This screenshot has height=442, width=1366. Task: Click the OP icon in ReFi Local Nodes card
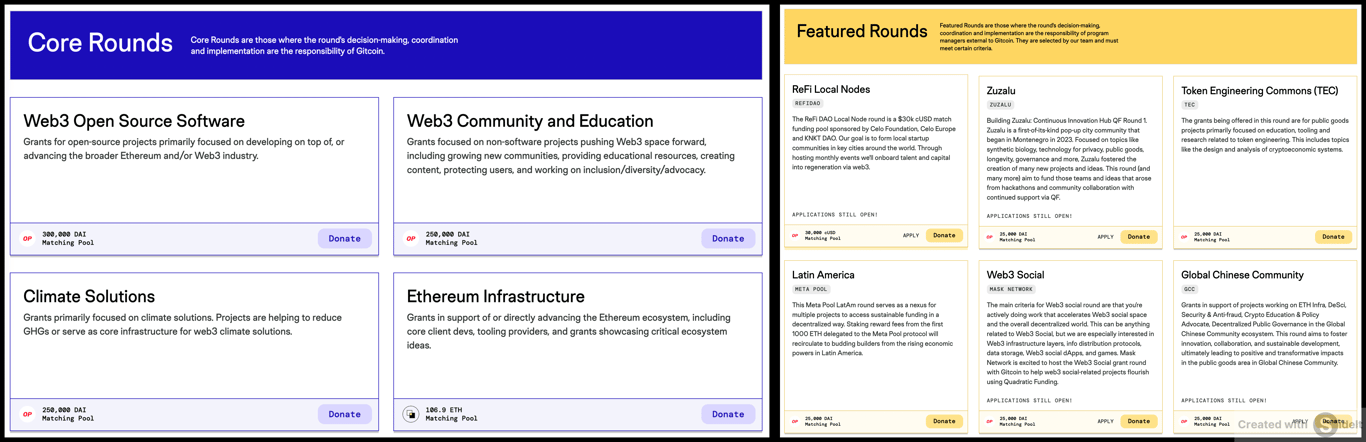point(795,236)
